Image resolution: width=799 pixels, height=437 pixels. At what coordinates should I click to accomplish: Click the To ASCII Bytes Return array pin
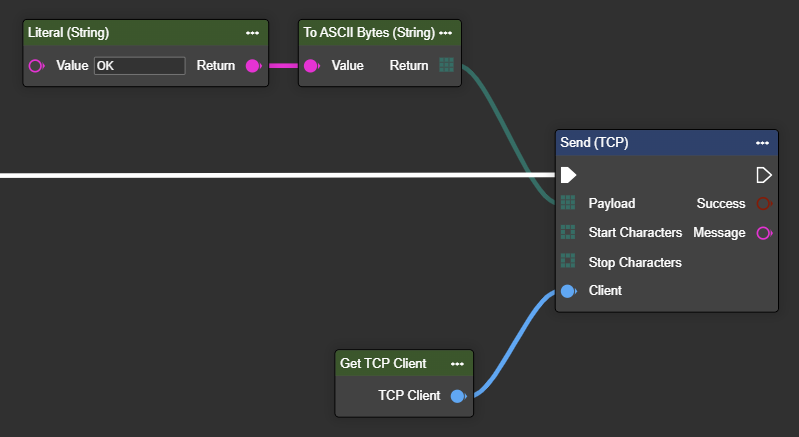(446, 65)
